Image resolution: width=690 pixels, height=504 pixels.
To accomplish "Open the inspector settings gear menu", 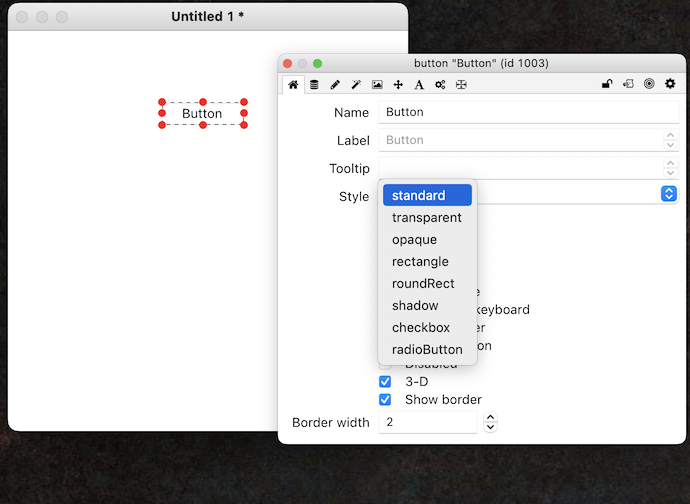I will point(670,85).
